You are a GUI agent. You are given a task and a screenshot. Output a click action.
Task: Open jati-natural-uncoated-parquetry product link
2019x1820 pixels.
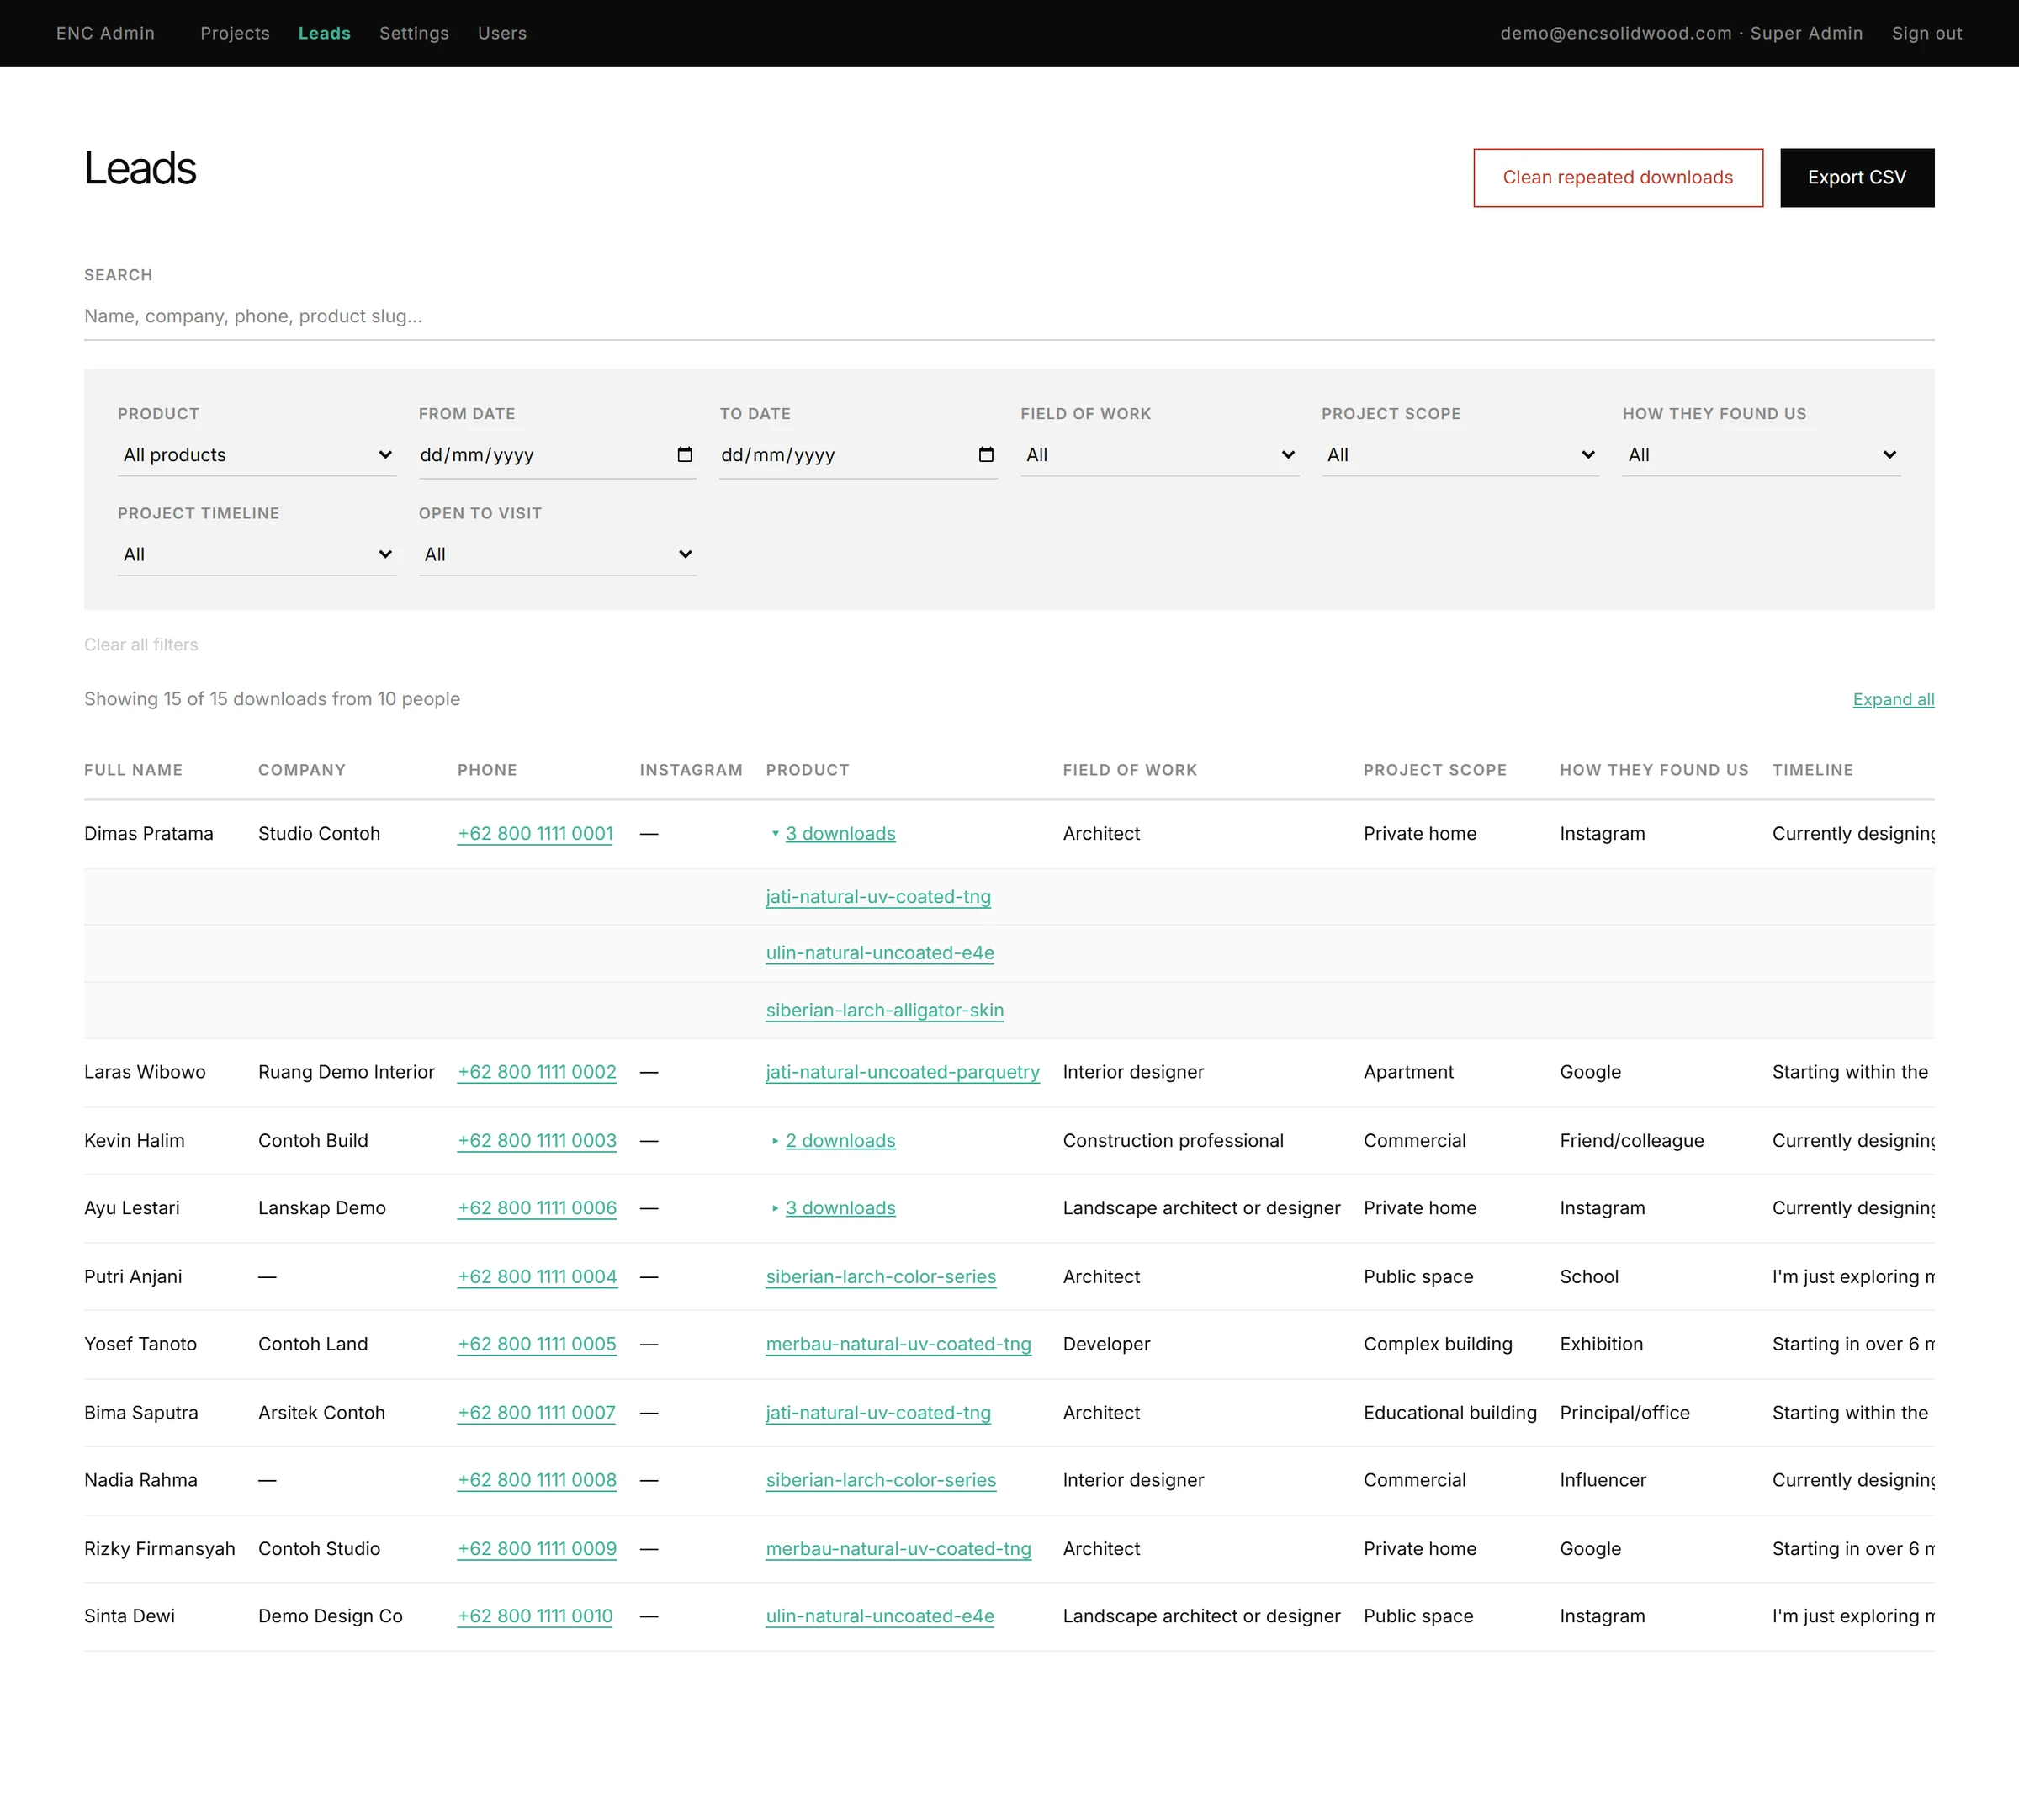[903, 1072]
